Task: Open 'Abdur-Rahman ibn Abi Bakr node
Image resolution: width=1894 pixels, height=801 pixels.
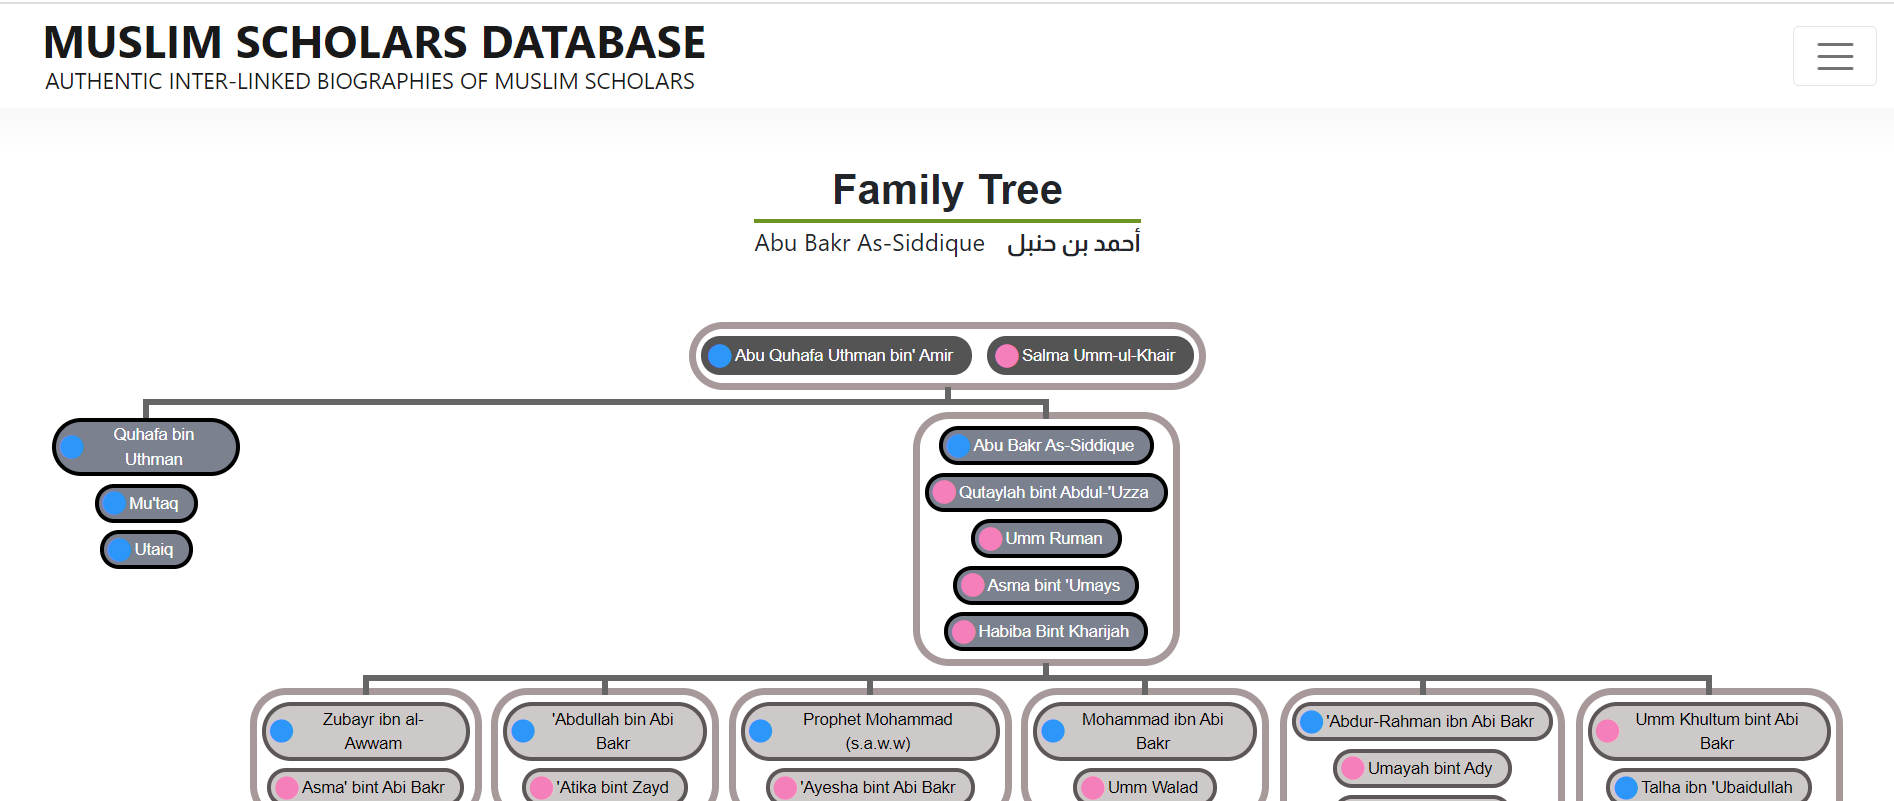Action: tap(1422, 721)
